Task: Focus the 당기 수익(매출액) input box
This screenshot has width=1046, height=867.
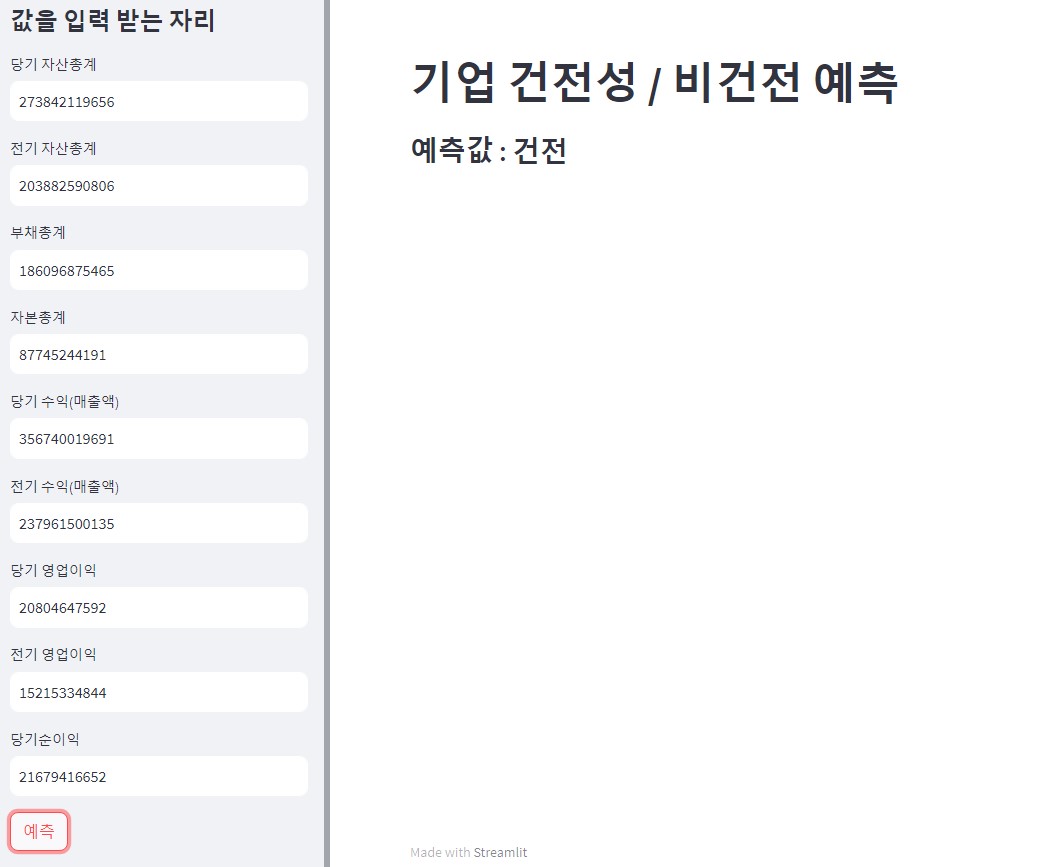Action: coord(159,439)
